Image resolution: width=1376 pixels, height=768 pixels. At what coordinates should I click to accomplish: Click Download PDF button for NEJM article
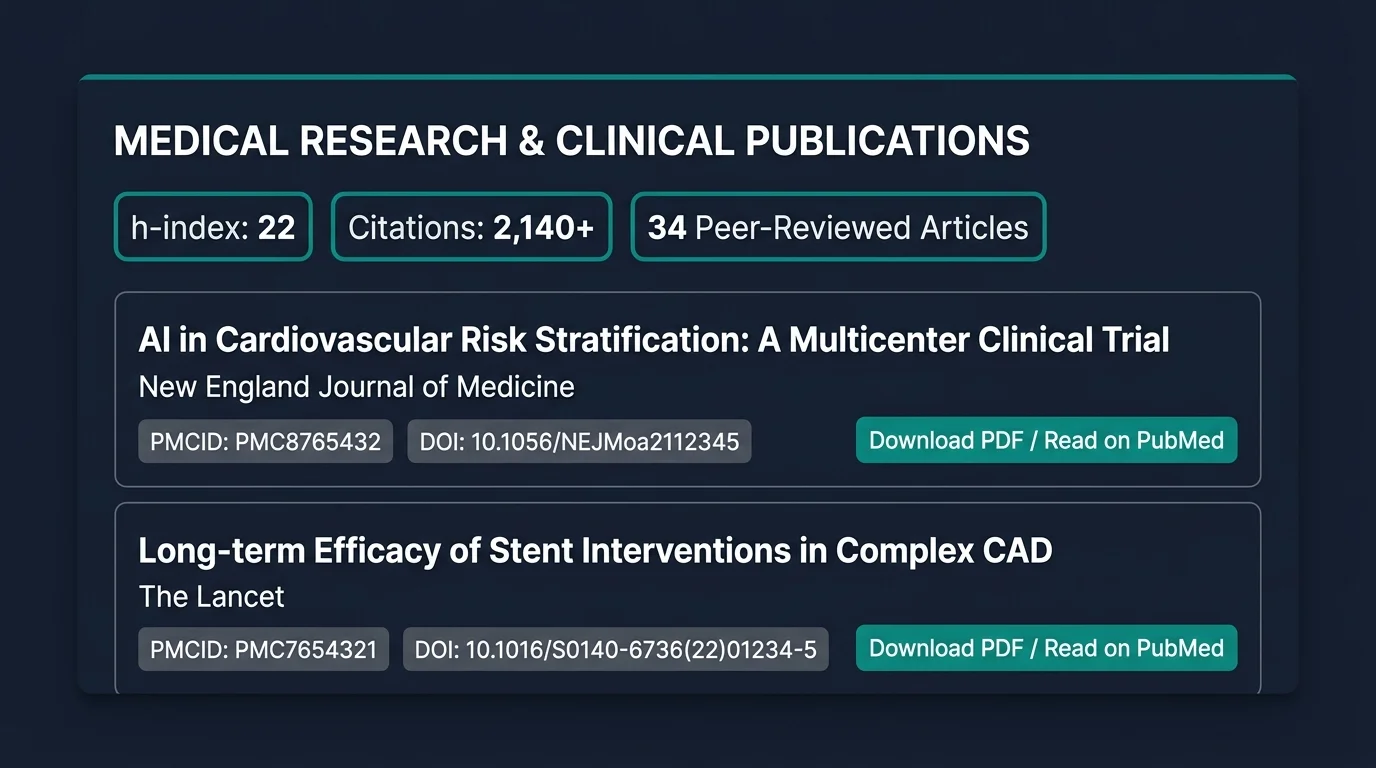[1046, 440]
